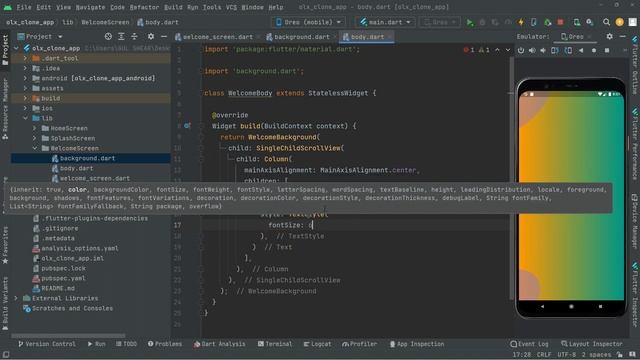Open Version Control tool window
Image resolution: width=640 pixels, height=360 pixels.
click(47, 344)
